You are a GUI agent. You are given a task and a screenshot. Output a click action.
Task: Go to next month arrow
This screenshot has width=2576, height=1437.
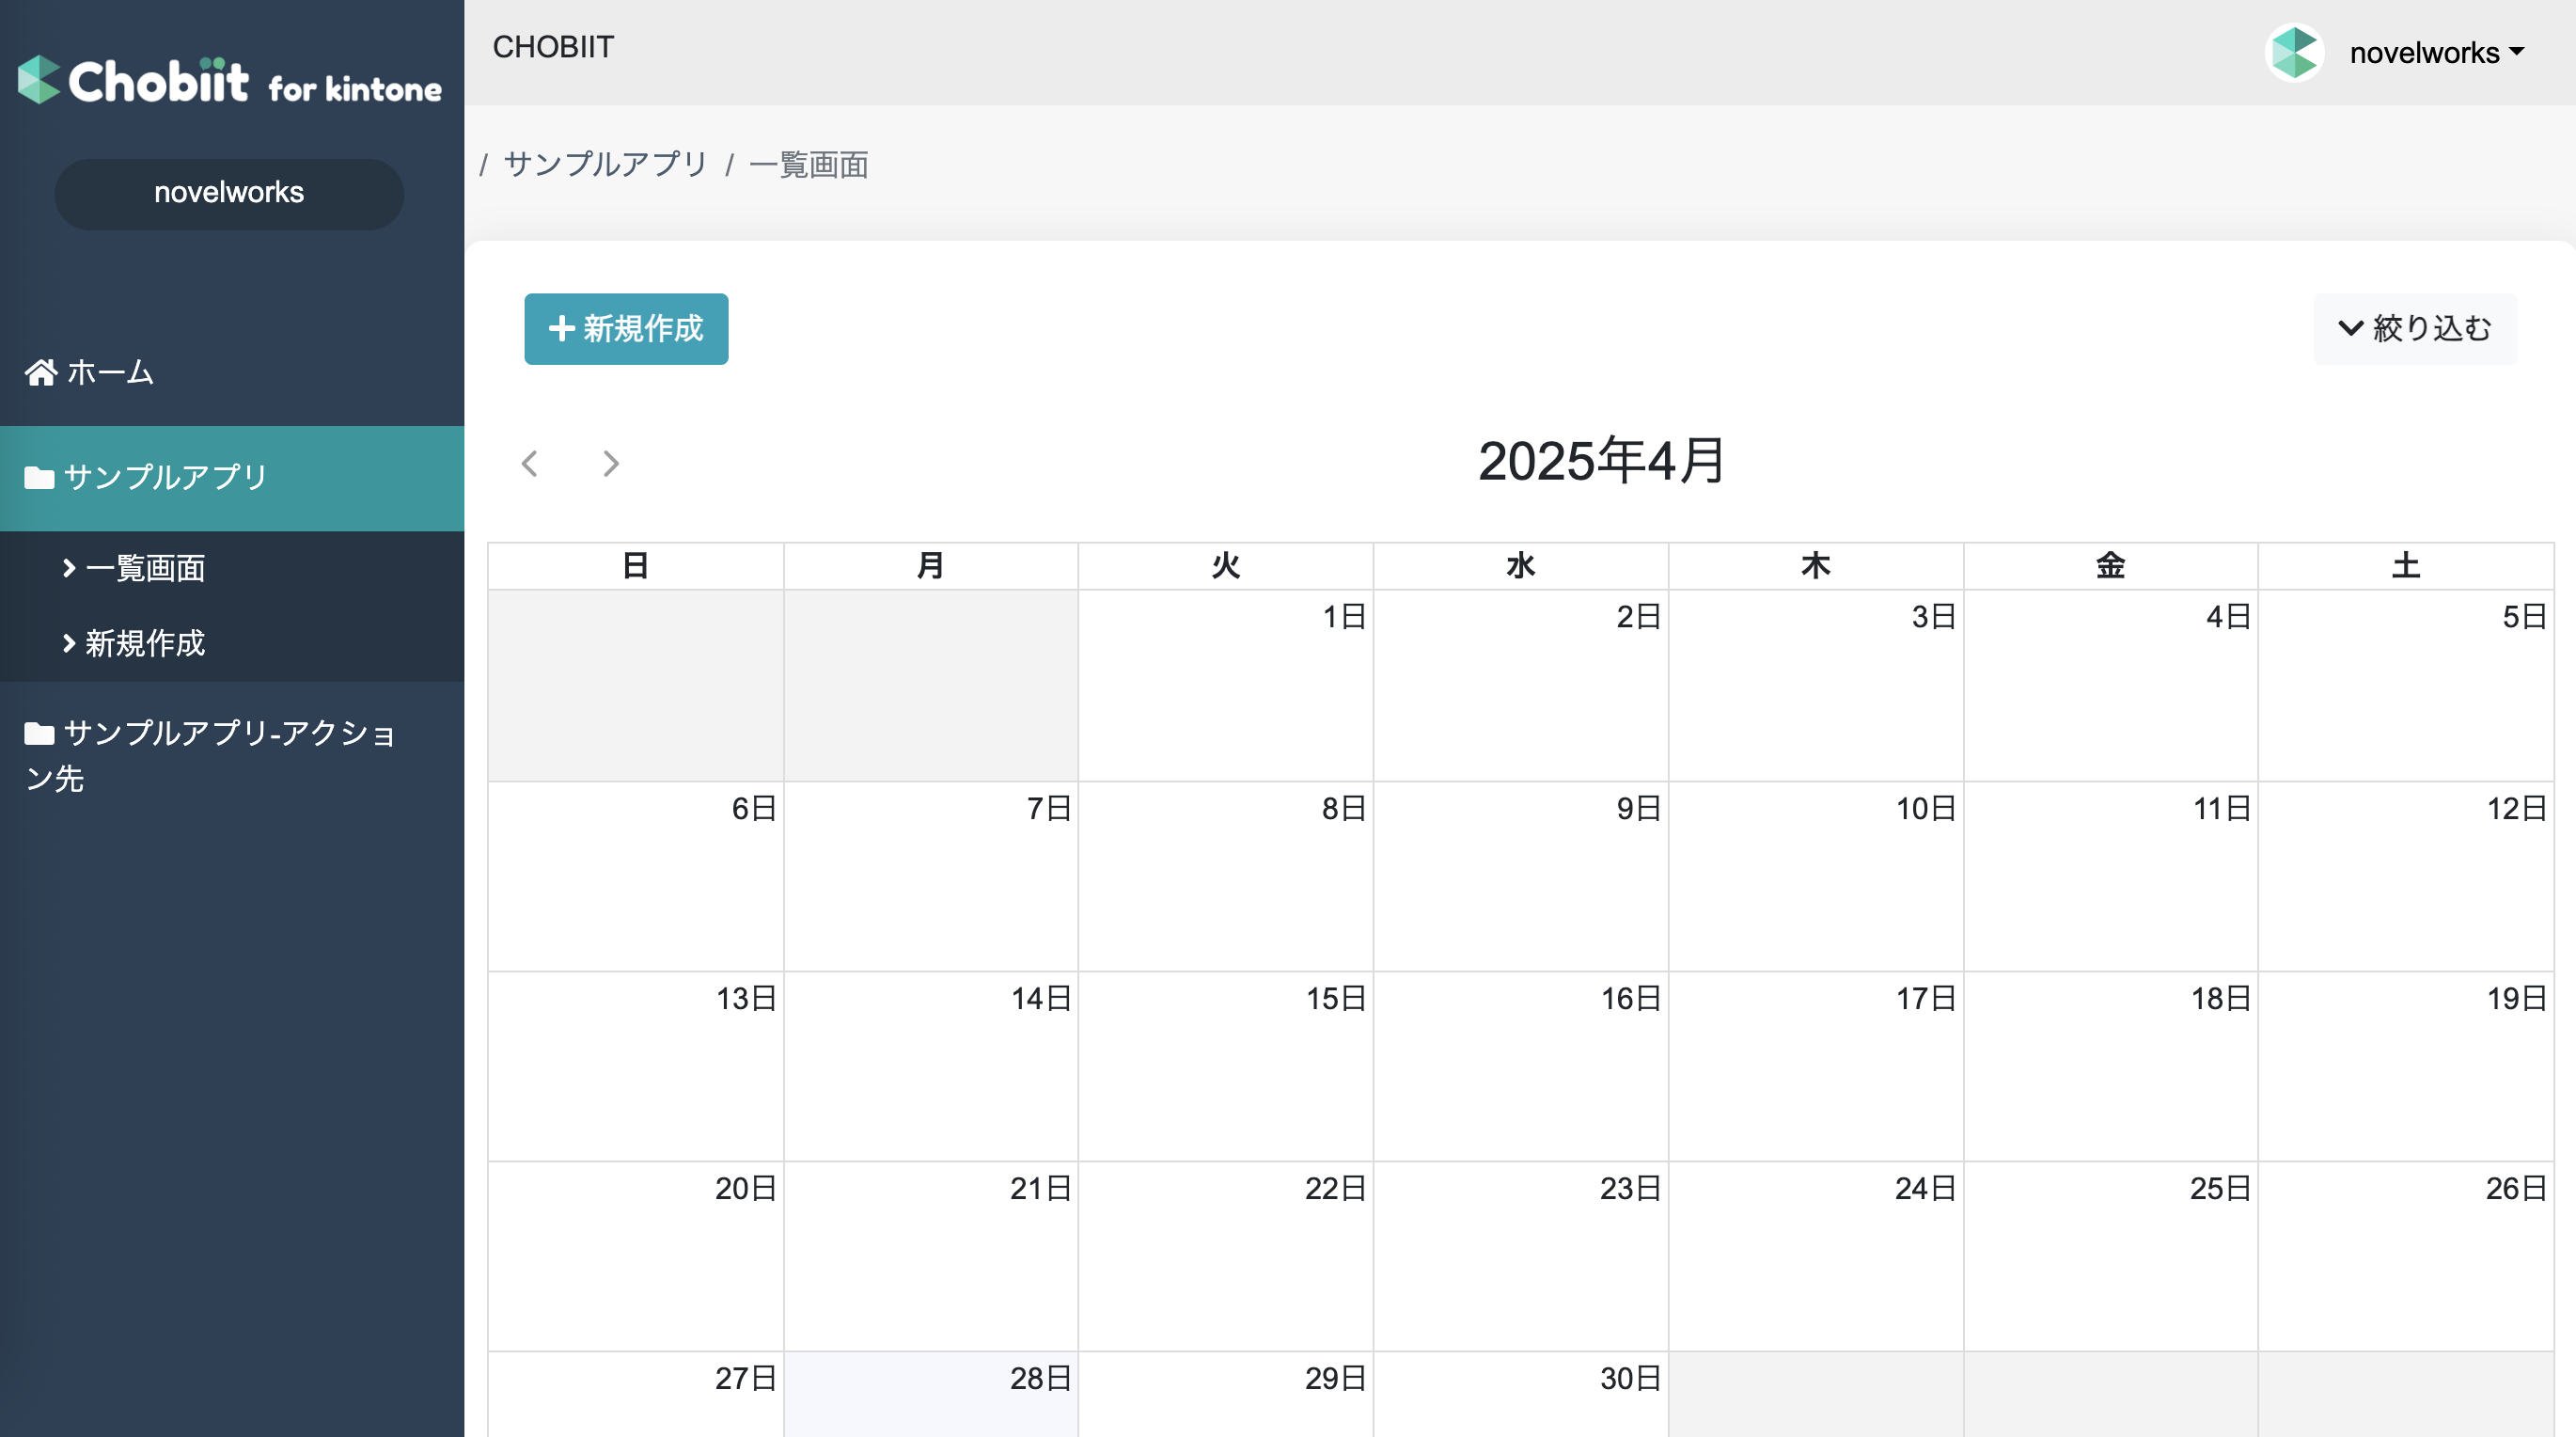click(610, 463)
